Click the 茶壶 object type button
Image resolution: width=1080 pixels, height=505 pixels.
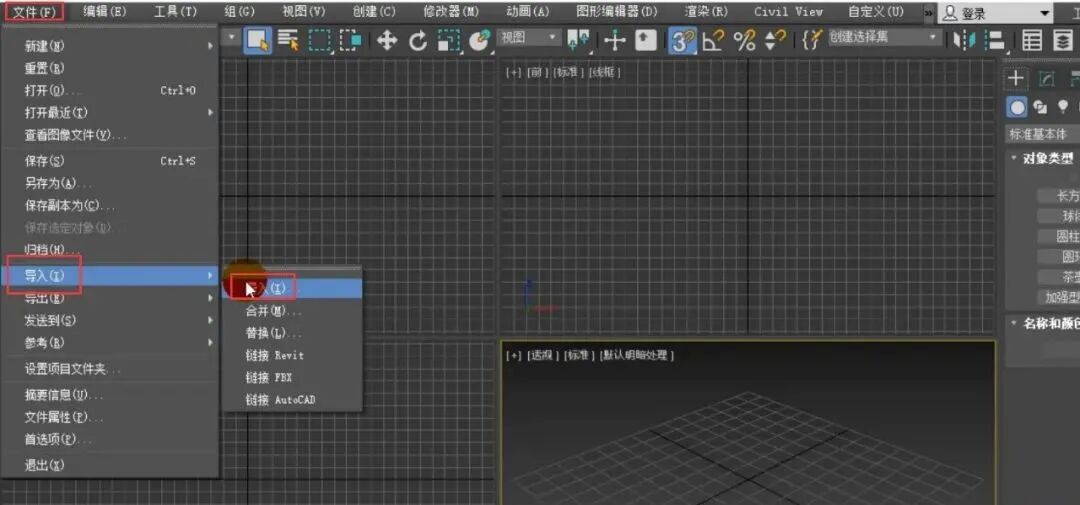pyautogui.click(x=1059, y=277)
